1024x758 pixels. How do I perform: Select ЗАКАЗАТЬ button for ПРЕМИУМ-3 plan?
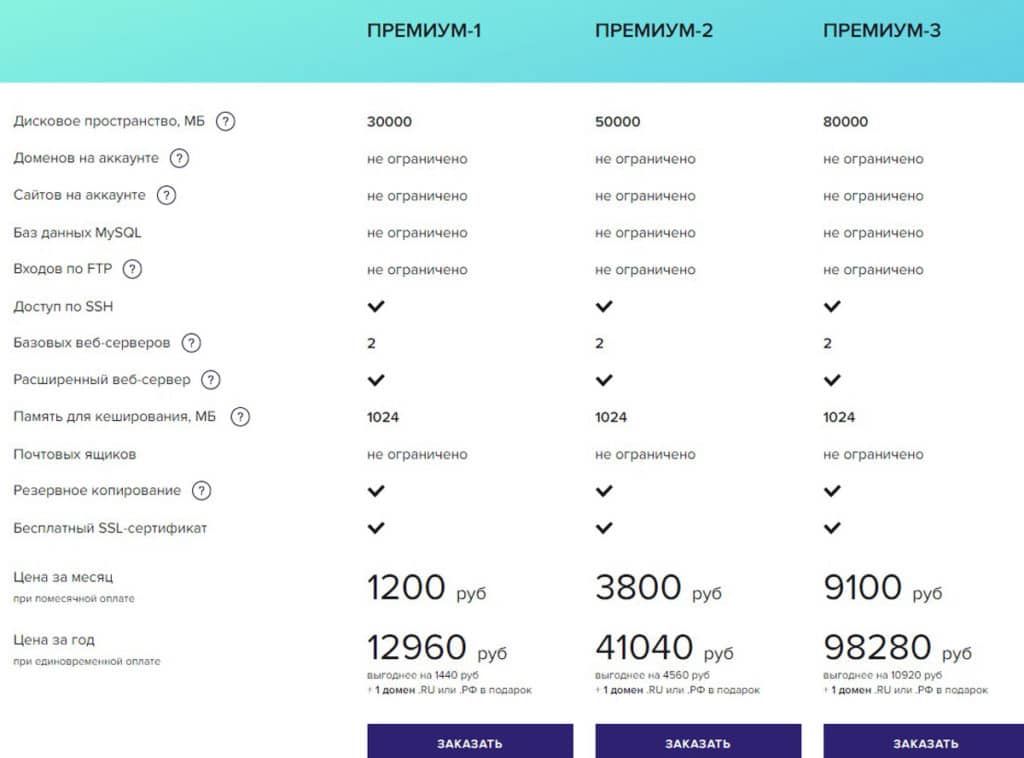click(923, 742)
